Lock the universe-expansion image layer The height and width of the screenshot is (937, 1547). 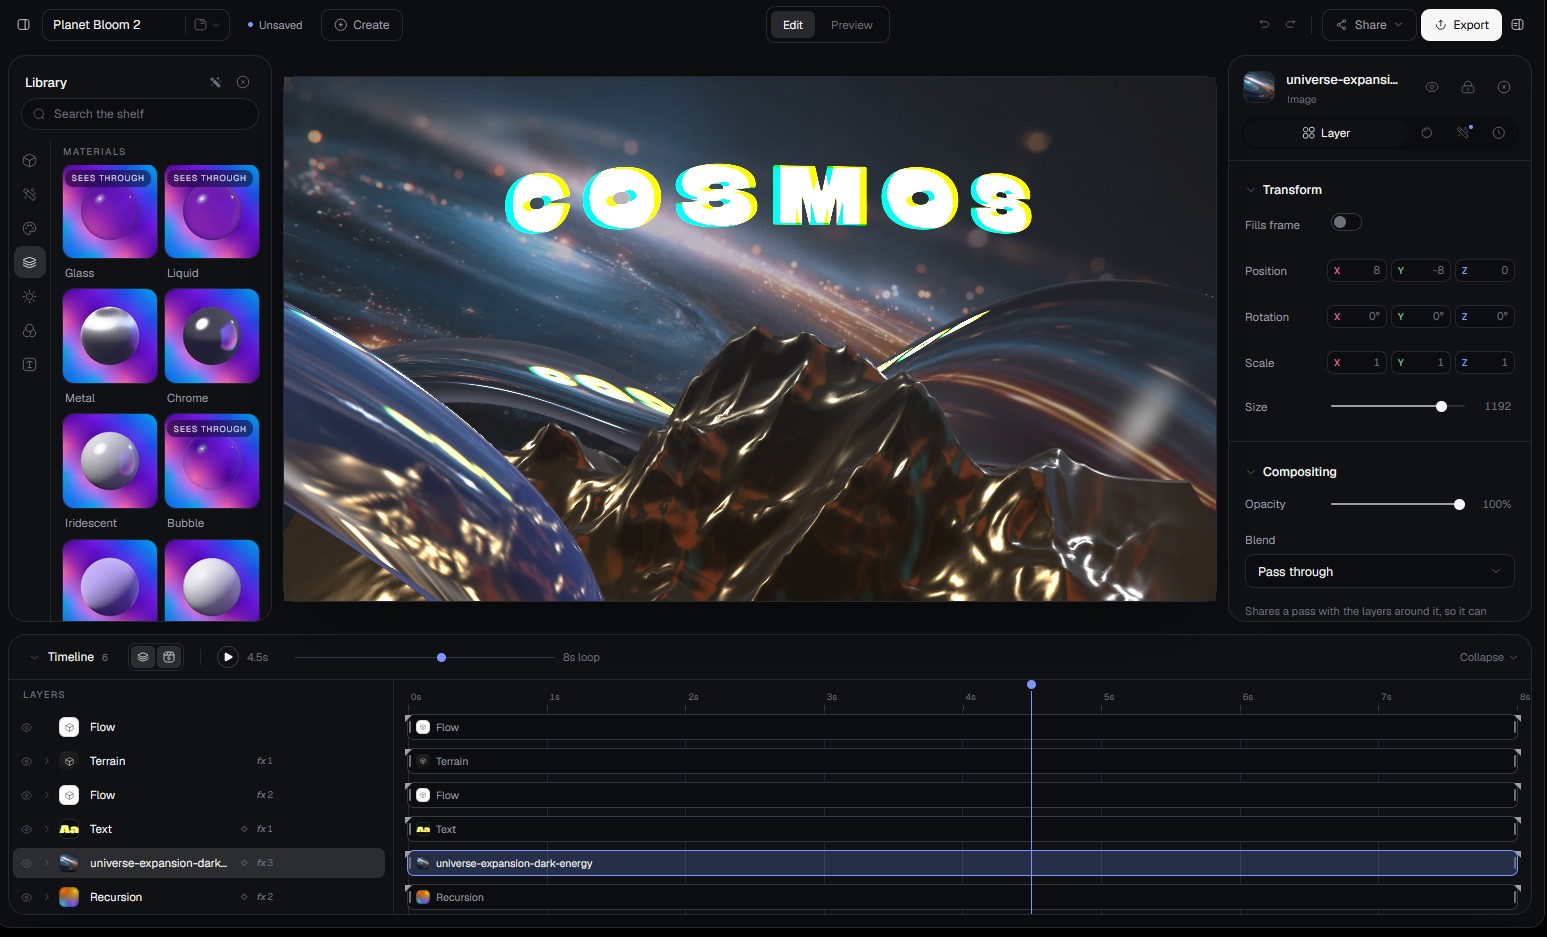coord(1468,87)
